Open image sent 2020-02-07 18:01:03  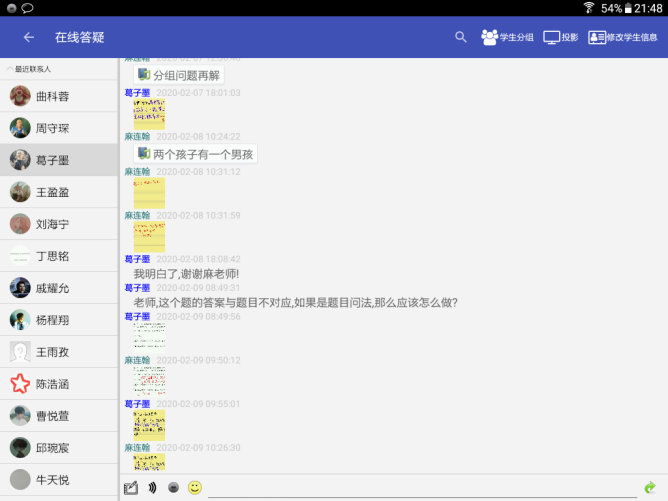pos(149,114)
